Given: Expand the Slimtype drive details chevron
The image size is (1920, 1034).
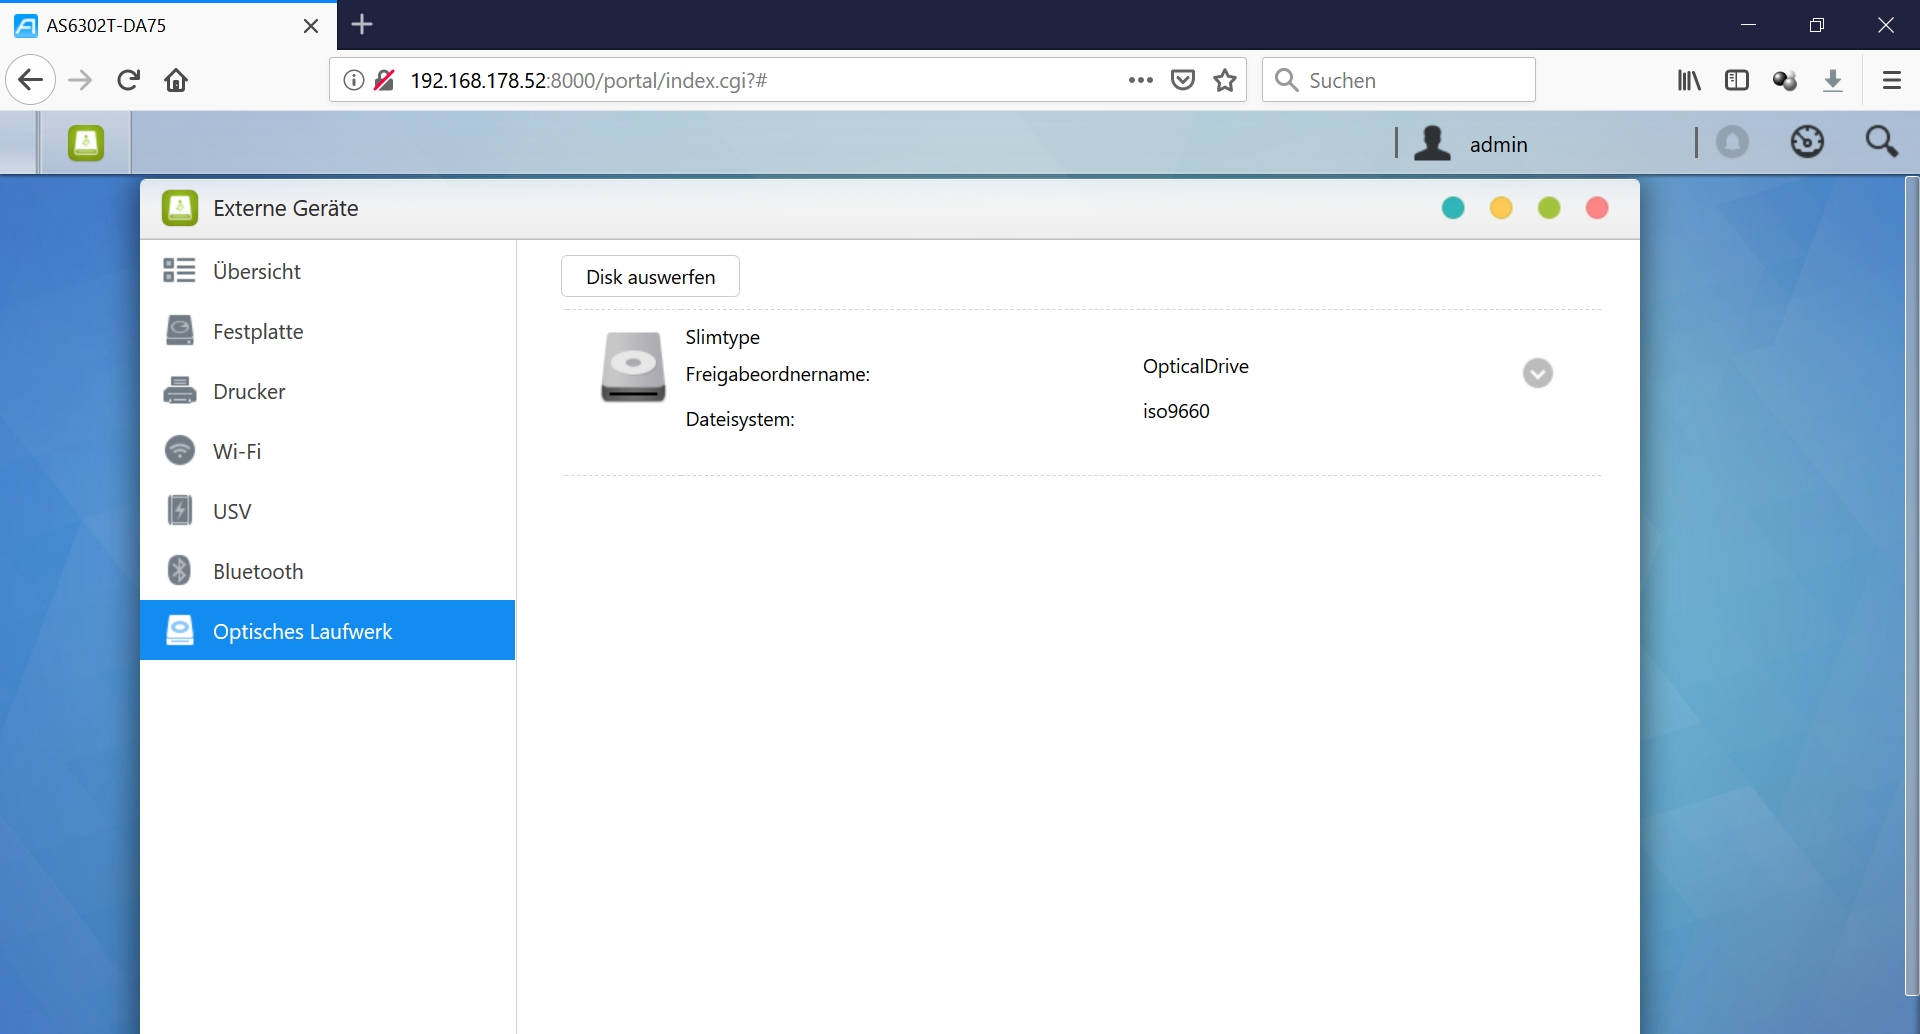Looking at the screenshot, I should click(x=1537, y=373).
